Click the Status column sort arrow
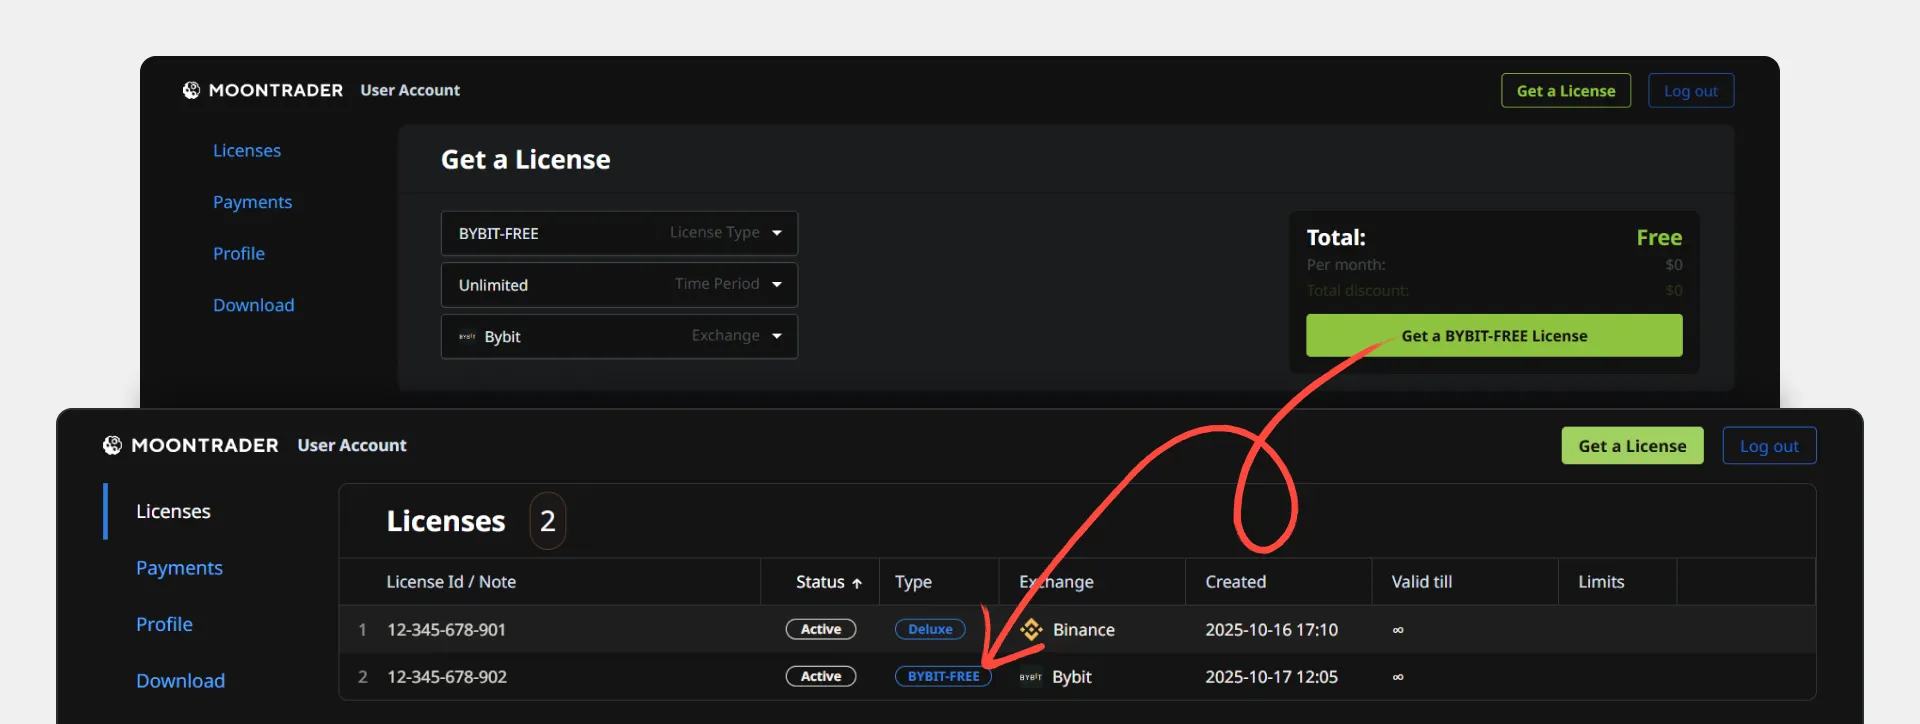The image size is (1920, 724). point(857,583)
